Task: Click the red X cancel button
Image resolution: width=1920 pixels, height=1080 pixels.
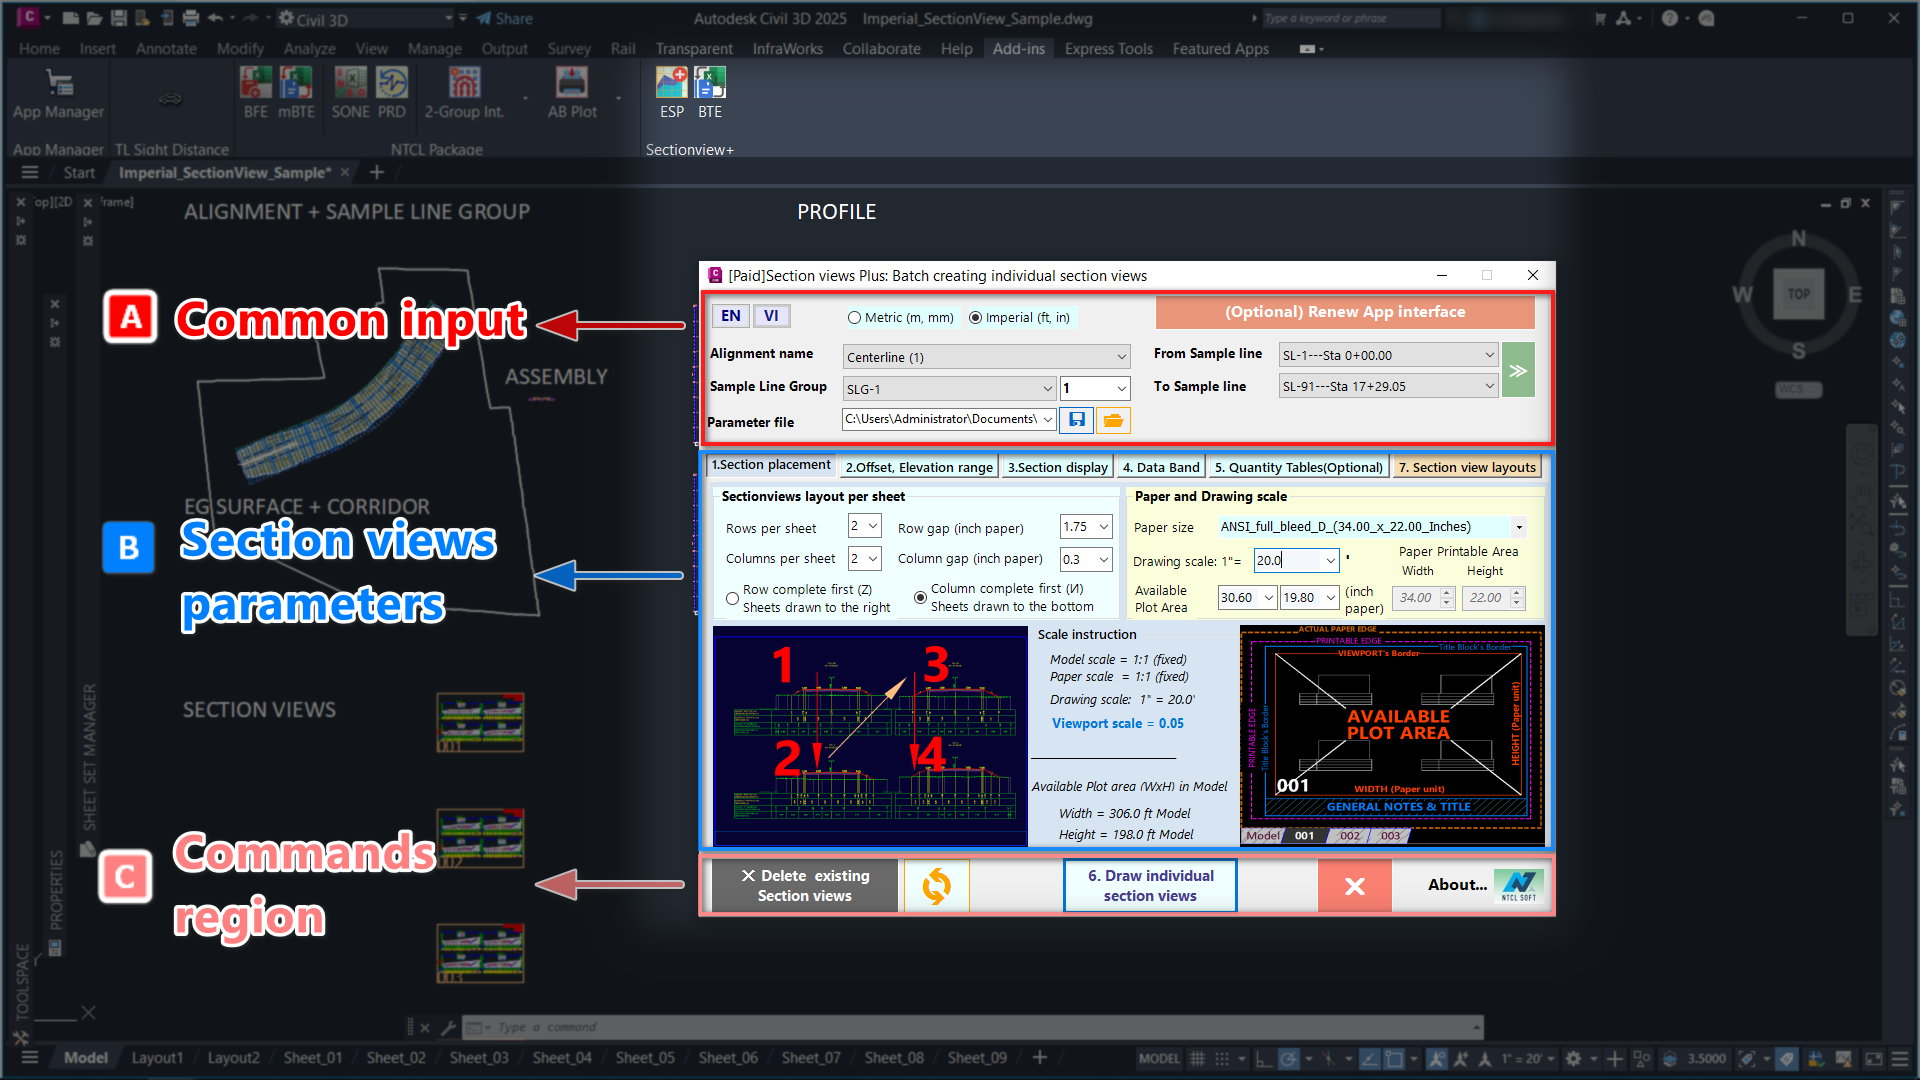Action: pyautogui.click(x=1354, y=886)
